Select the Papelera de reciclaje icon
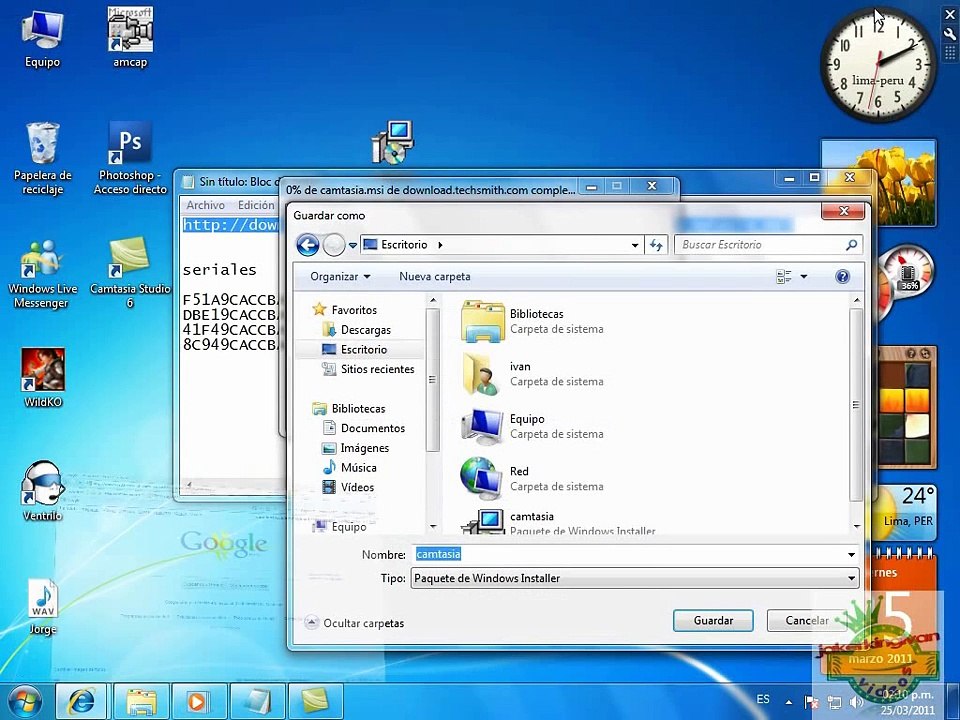Viewport: 960px width, 720px height. (x=42, y=158)
